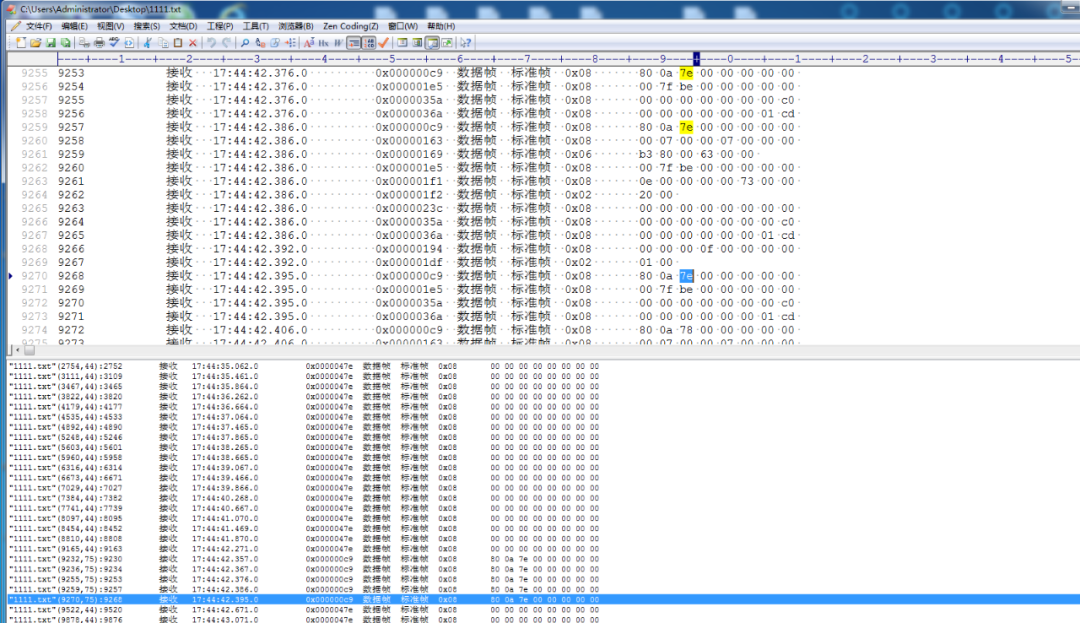1080x623 pixels.
Task: View document in browser icon
Action: 129,43
